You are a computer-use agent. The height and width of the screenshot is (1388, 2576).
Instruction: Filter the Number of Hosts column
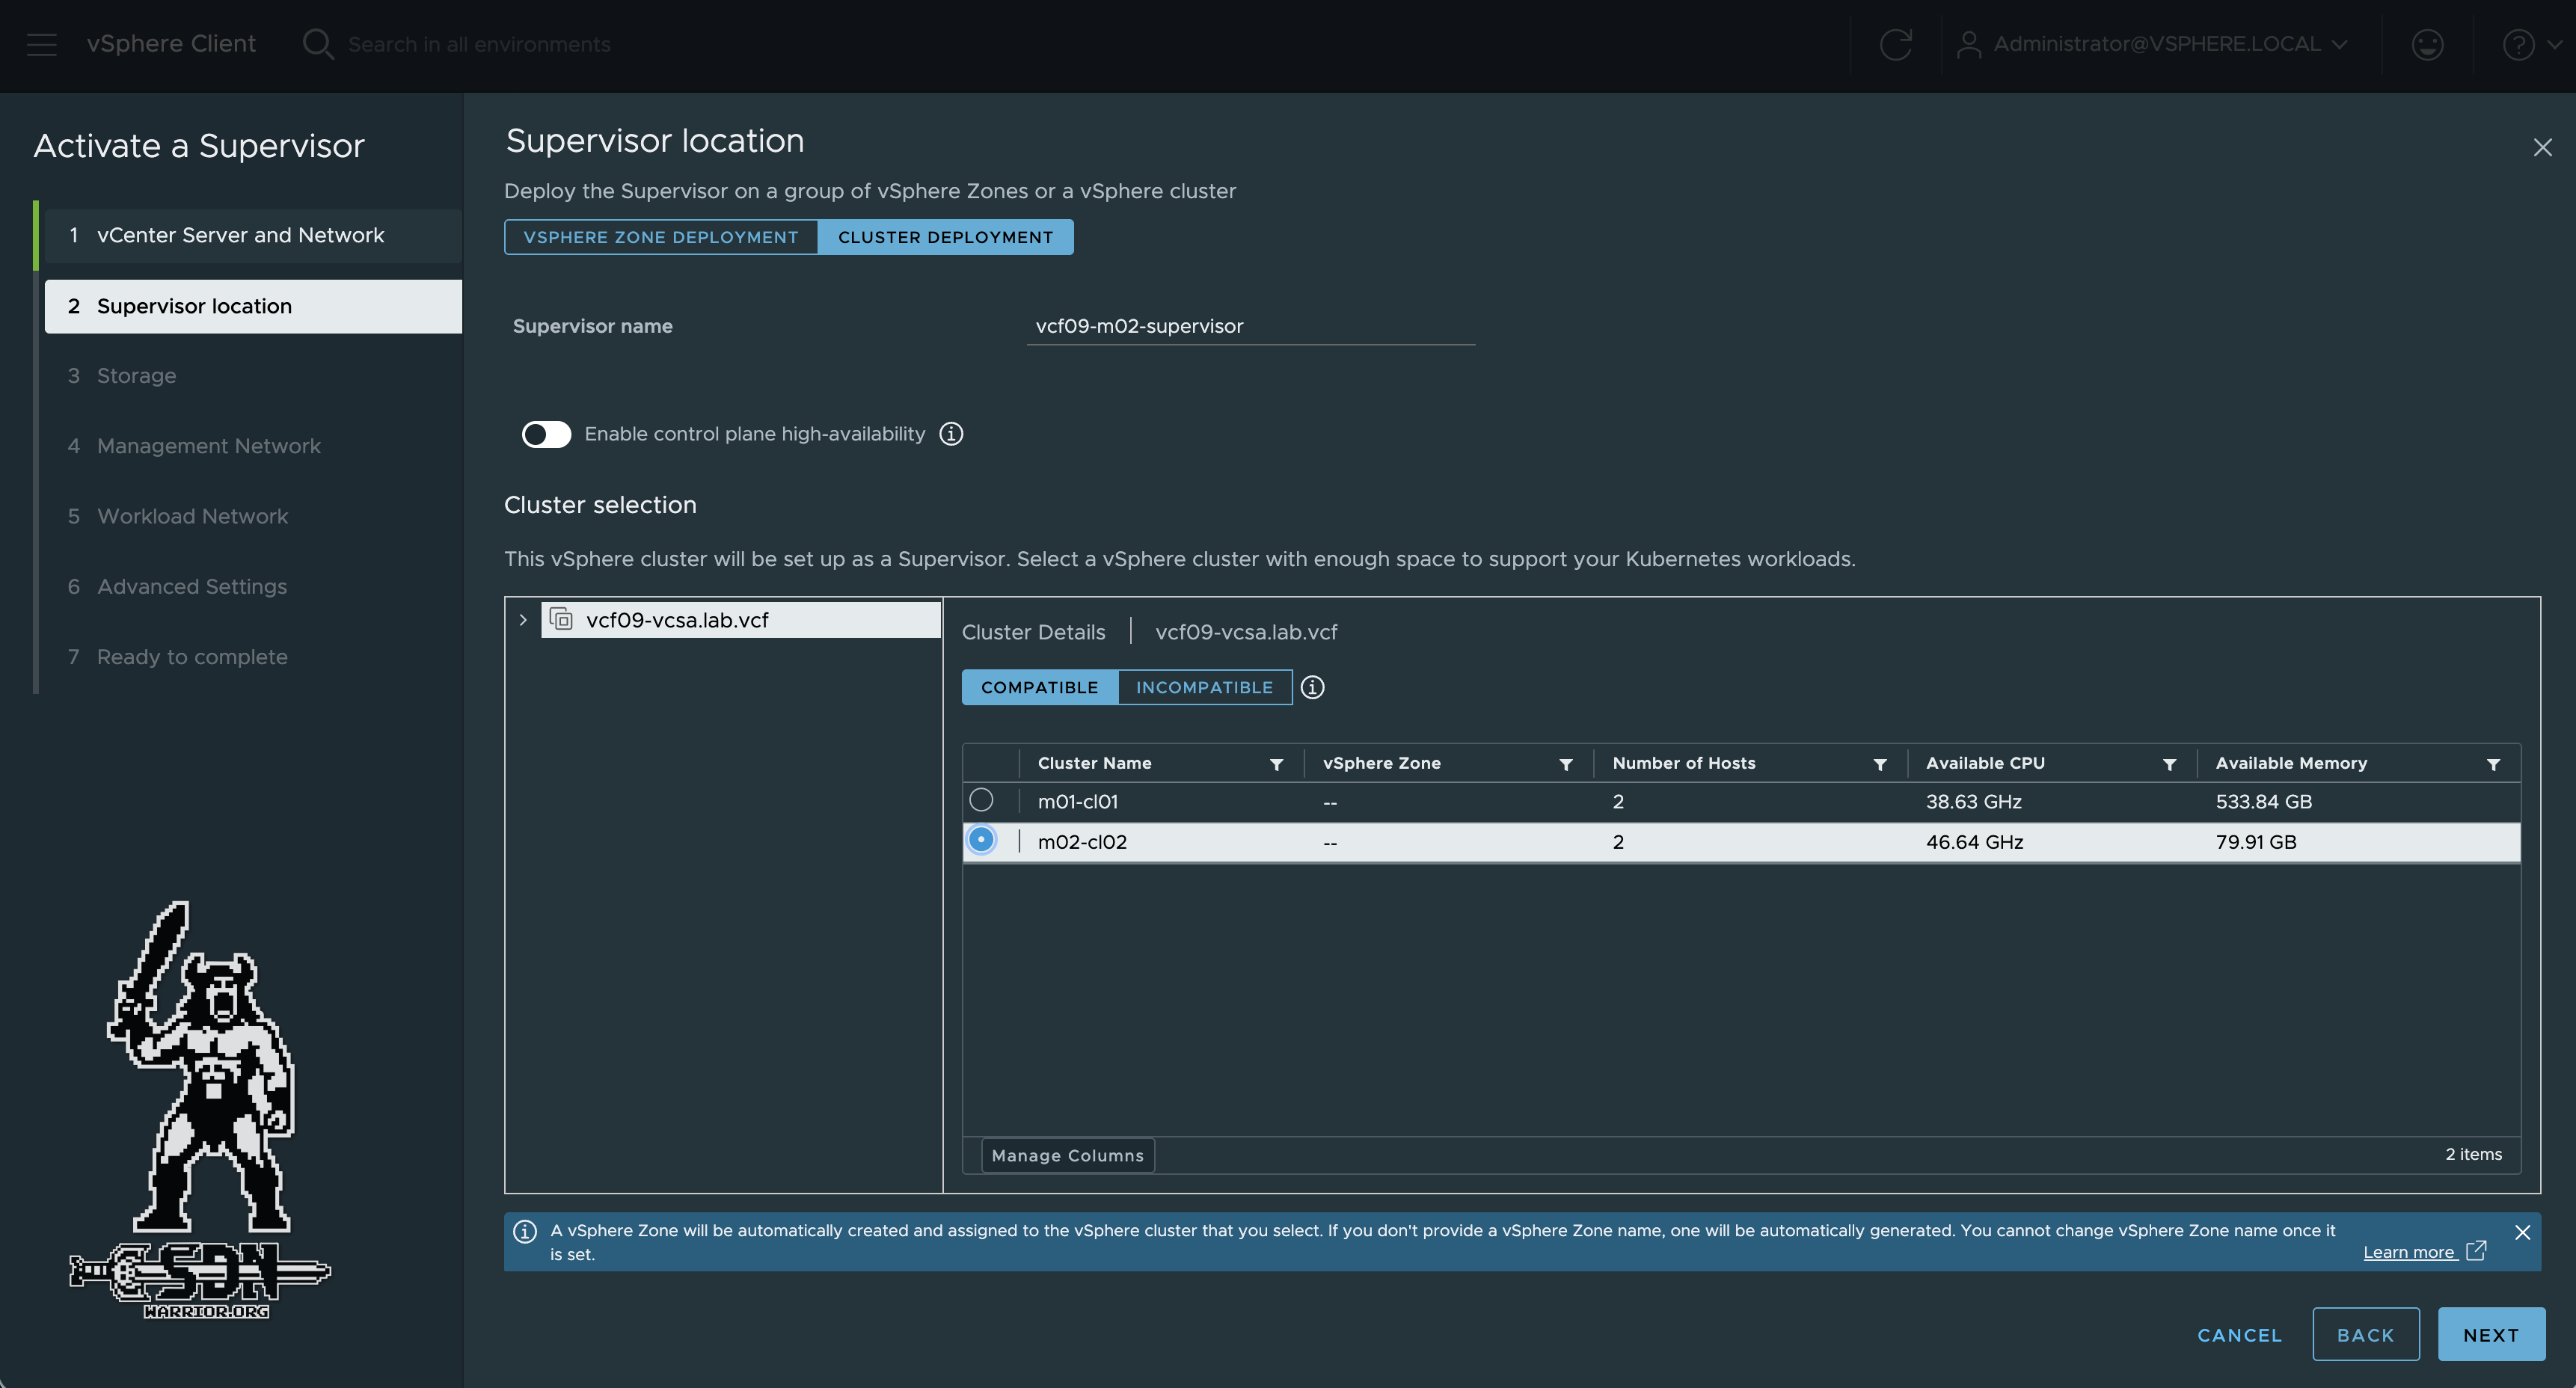(1880, 764)
